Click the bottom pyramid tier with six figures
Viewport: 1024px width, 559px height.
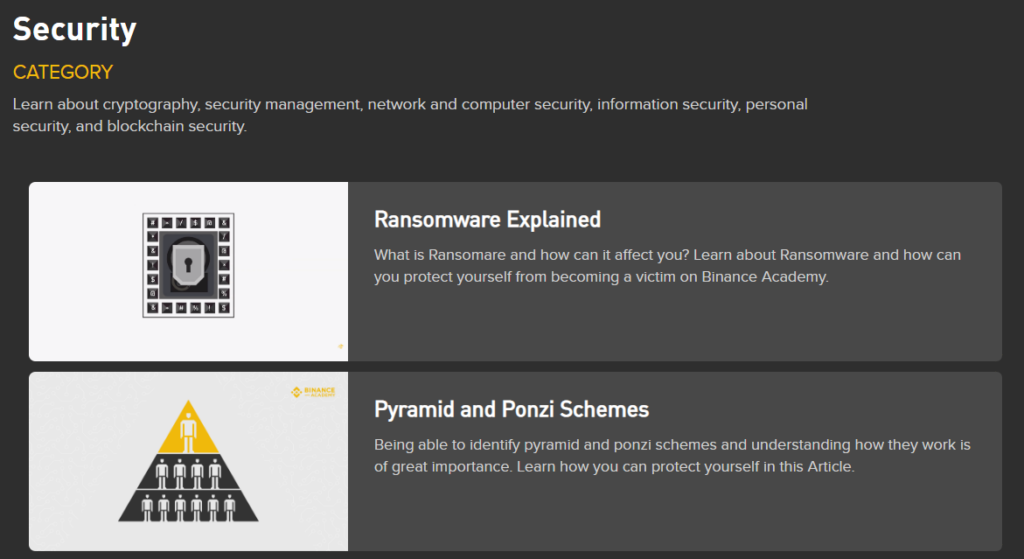click(188, 507)
